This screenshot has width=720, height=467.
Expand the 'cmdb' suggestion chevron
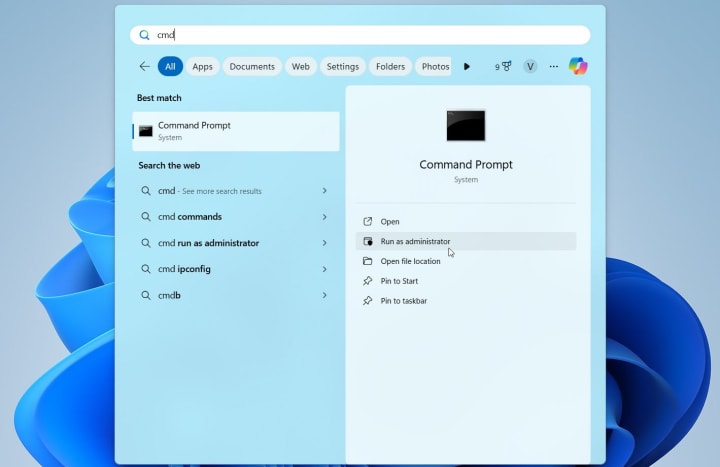pyautogui.click(x=325, y=295)
